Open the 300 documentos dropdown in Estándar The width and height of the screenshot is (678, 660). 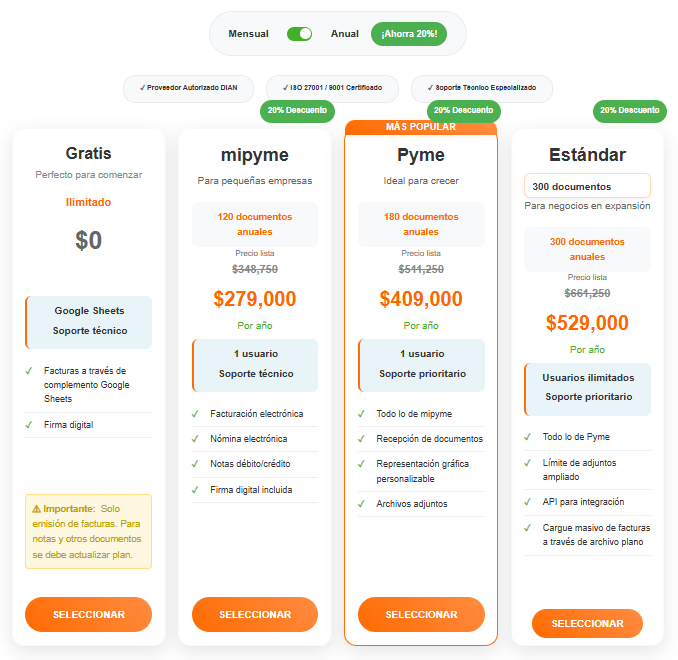(587, 186)
